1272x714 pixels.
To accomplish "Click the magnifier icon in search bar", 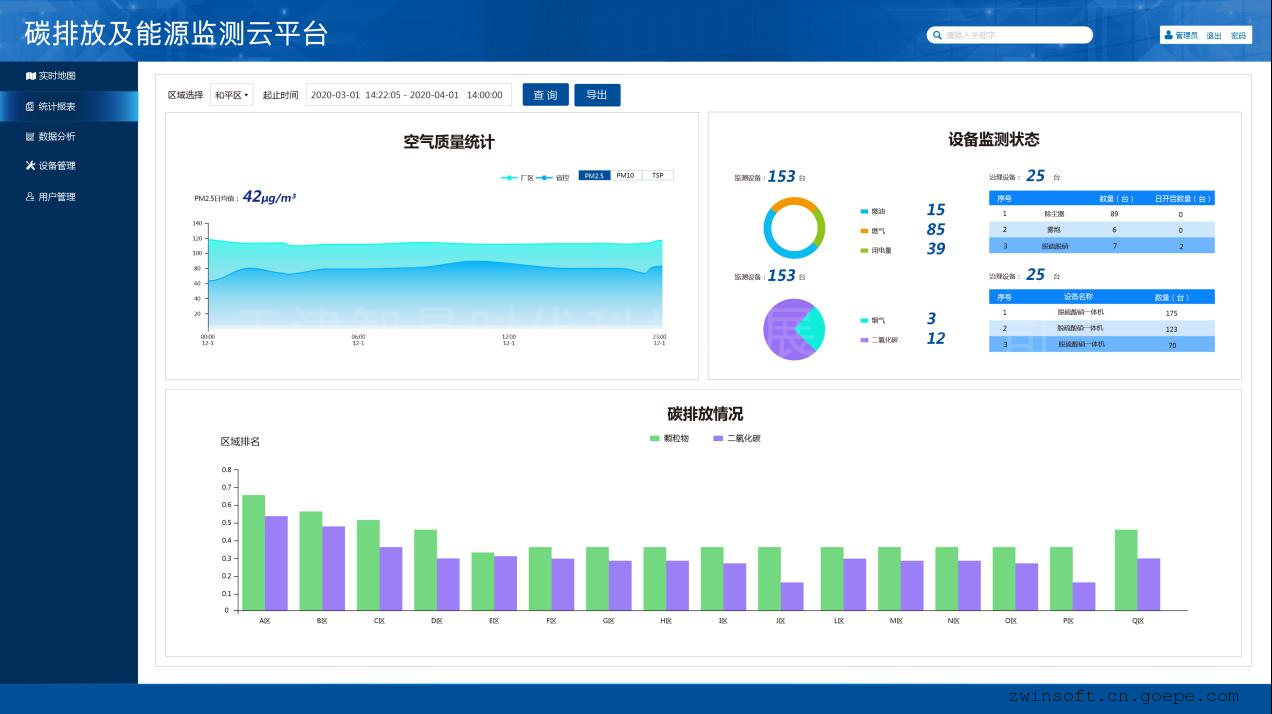I will click(x=937, y=35).
